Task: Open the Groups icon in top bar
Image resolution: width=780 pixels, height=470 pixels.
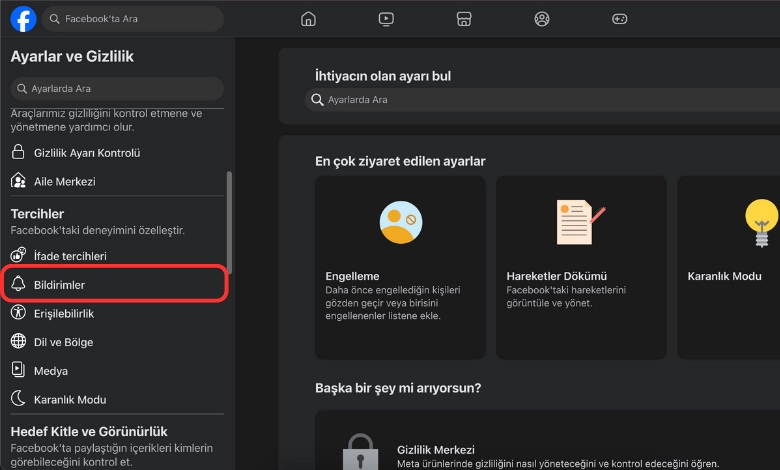Action: pos(542,19)
